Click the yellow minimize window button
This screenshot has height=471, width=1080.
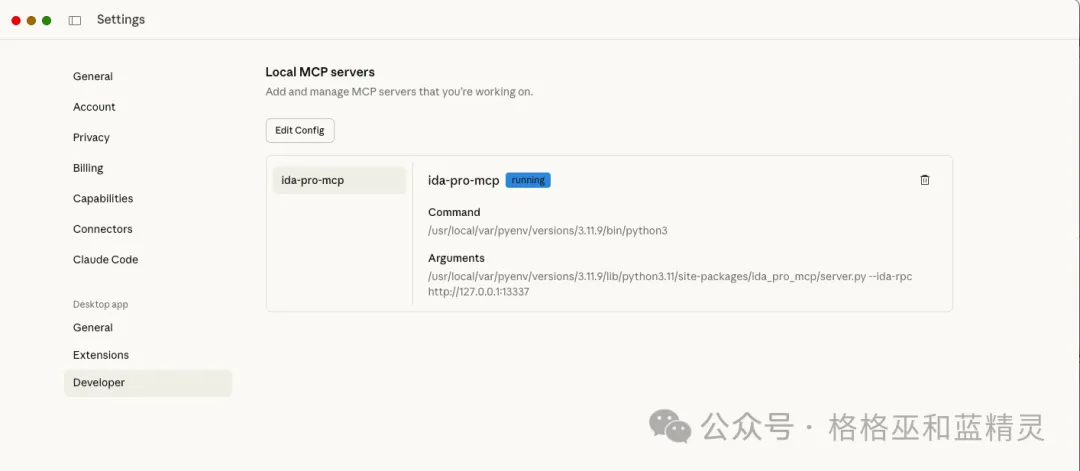coord(31,21)
